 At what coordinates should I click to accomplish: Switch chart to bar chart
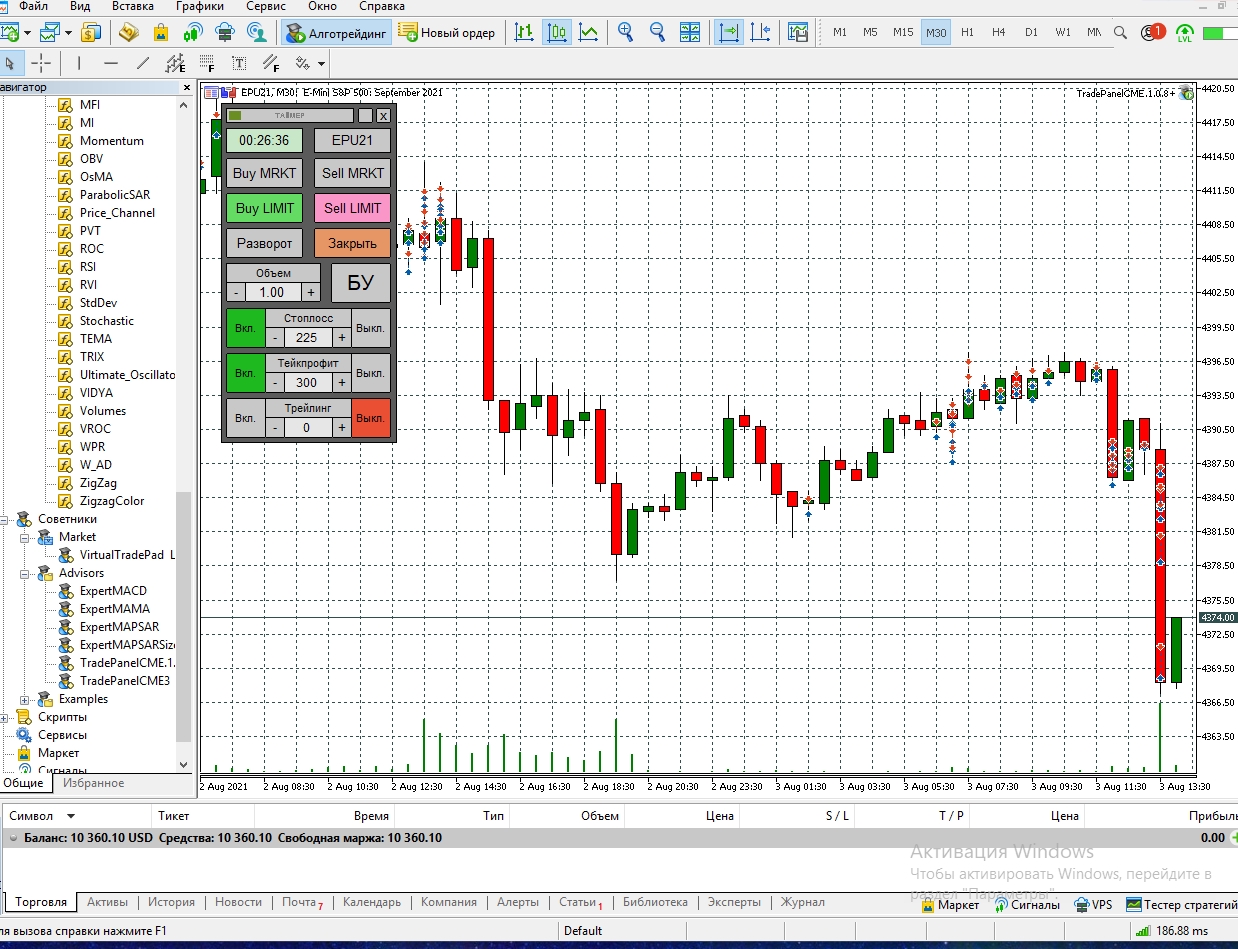[524, 32]
